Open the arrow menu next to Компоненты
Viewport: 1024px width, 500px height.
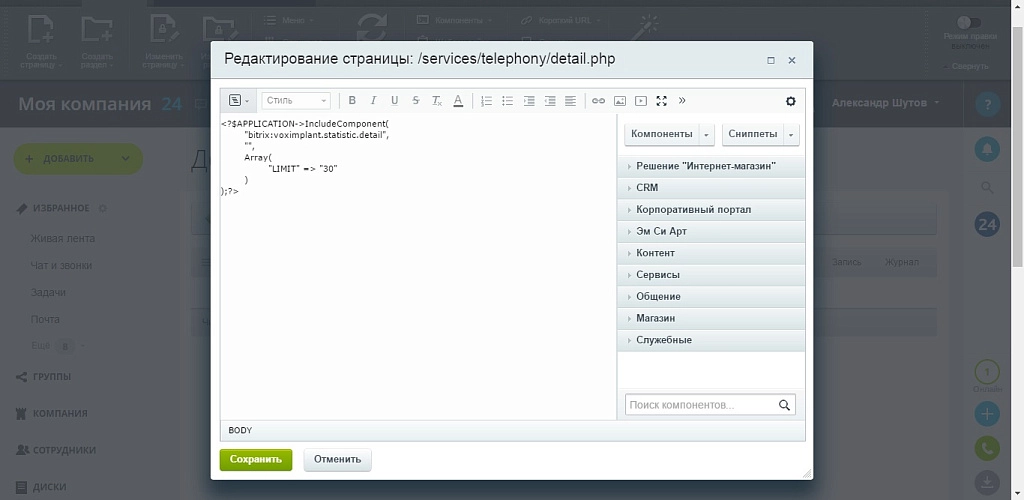pos(707,134)
